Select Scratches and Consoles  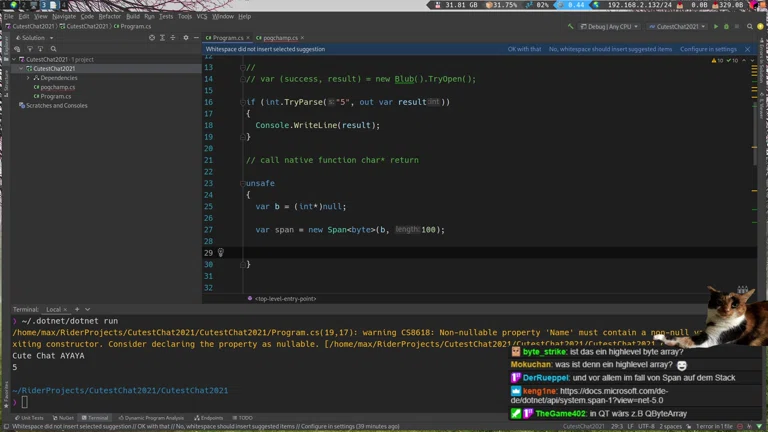click(53, 106)
